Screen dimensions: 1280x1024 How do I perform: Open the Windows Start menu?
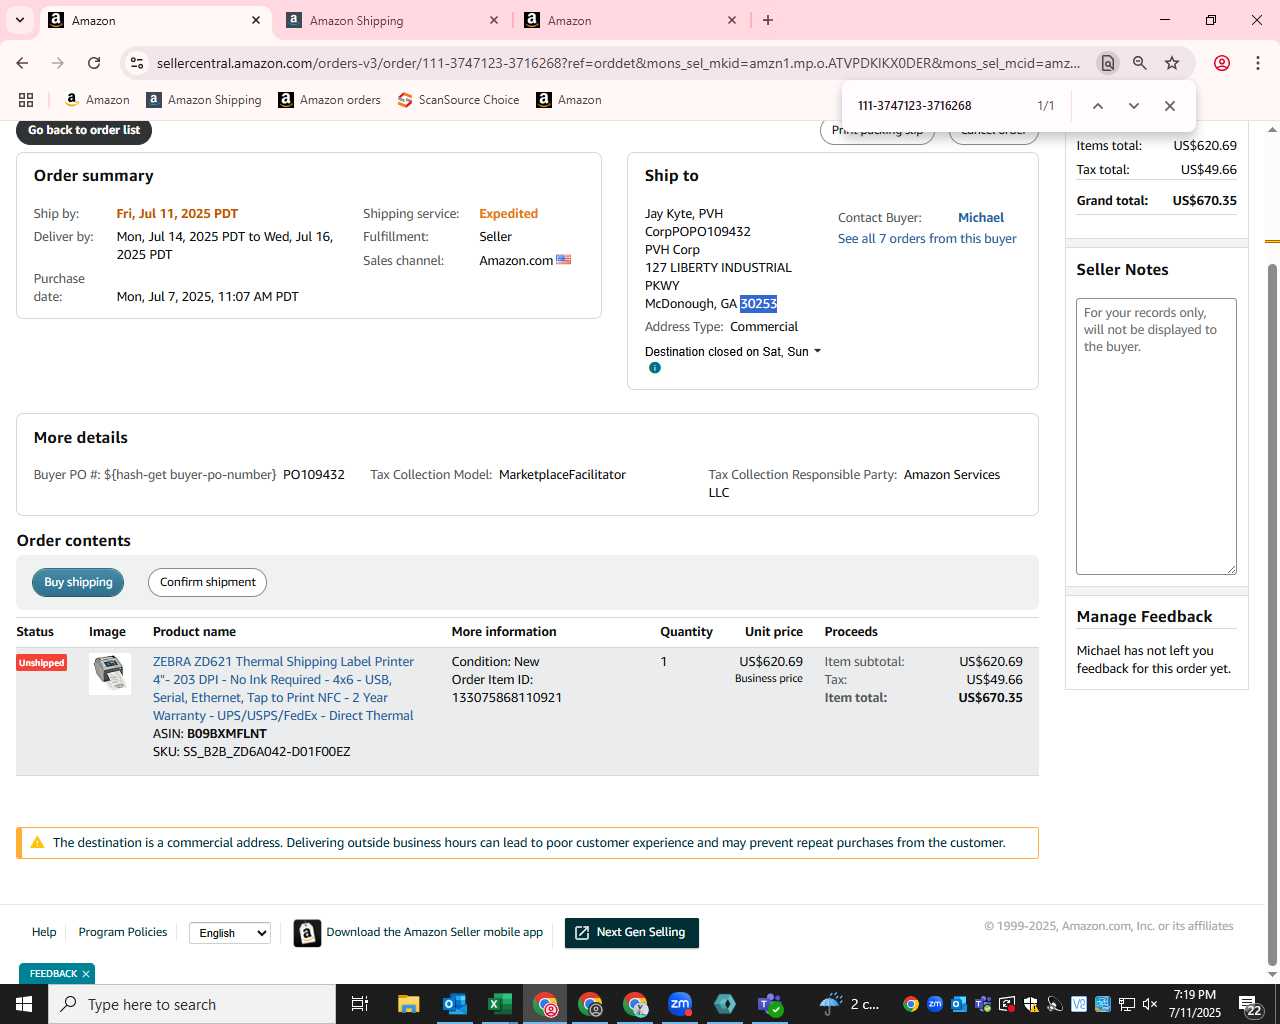coord(24,1004)
